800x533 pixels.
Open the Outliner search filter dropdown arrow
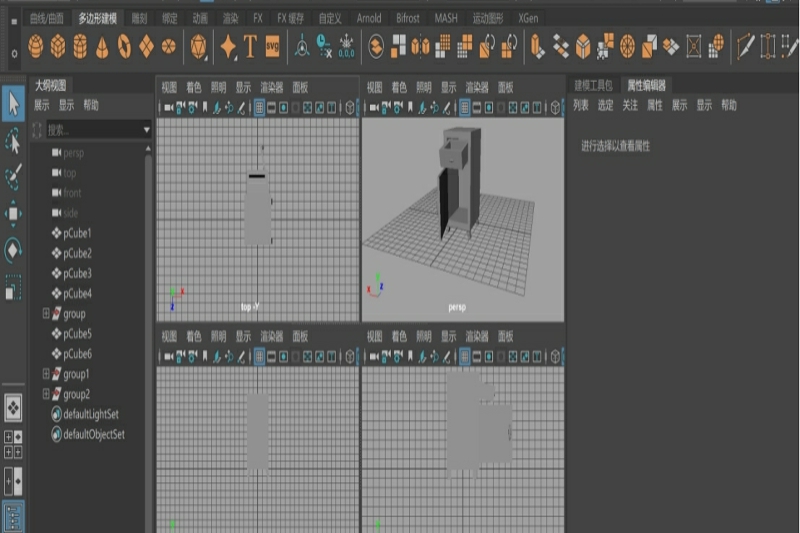(147, 130)
